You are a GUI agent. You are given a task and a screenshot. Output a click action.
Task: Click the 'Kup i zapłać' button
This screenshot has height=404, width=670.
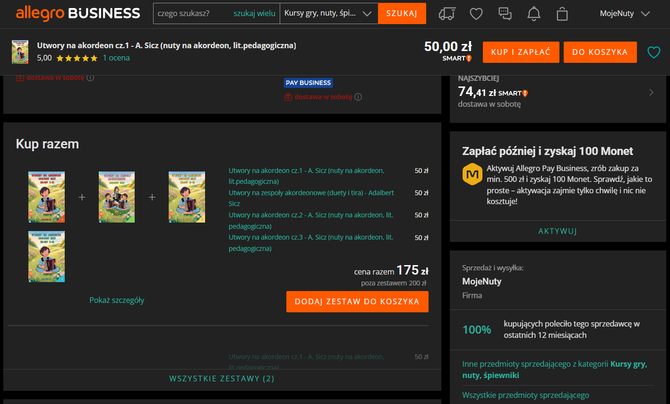click(520, 51)
